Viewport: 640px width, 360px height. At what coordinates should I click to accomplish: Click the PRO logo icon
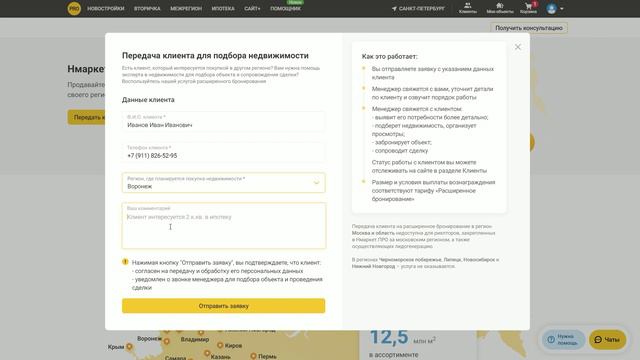click(x=74, y=8)
